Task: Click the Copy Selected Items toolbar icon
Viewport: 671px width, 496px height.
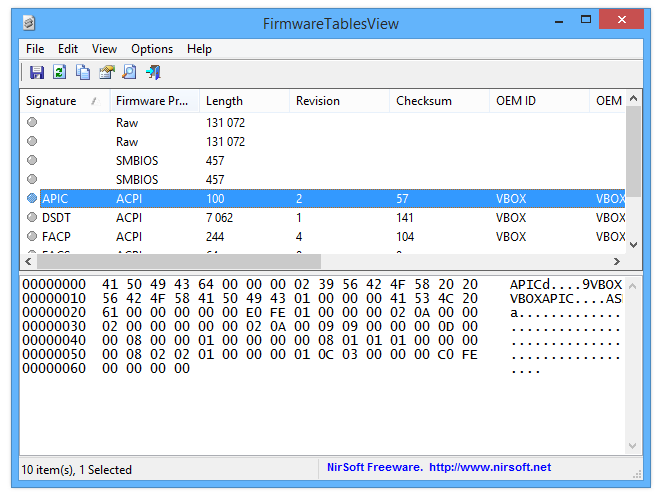Action: (83, 72)
